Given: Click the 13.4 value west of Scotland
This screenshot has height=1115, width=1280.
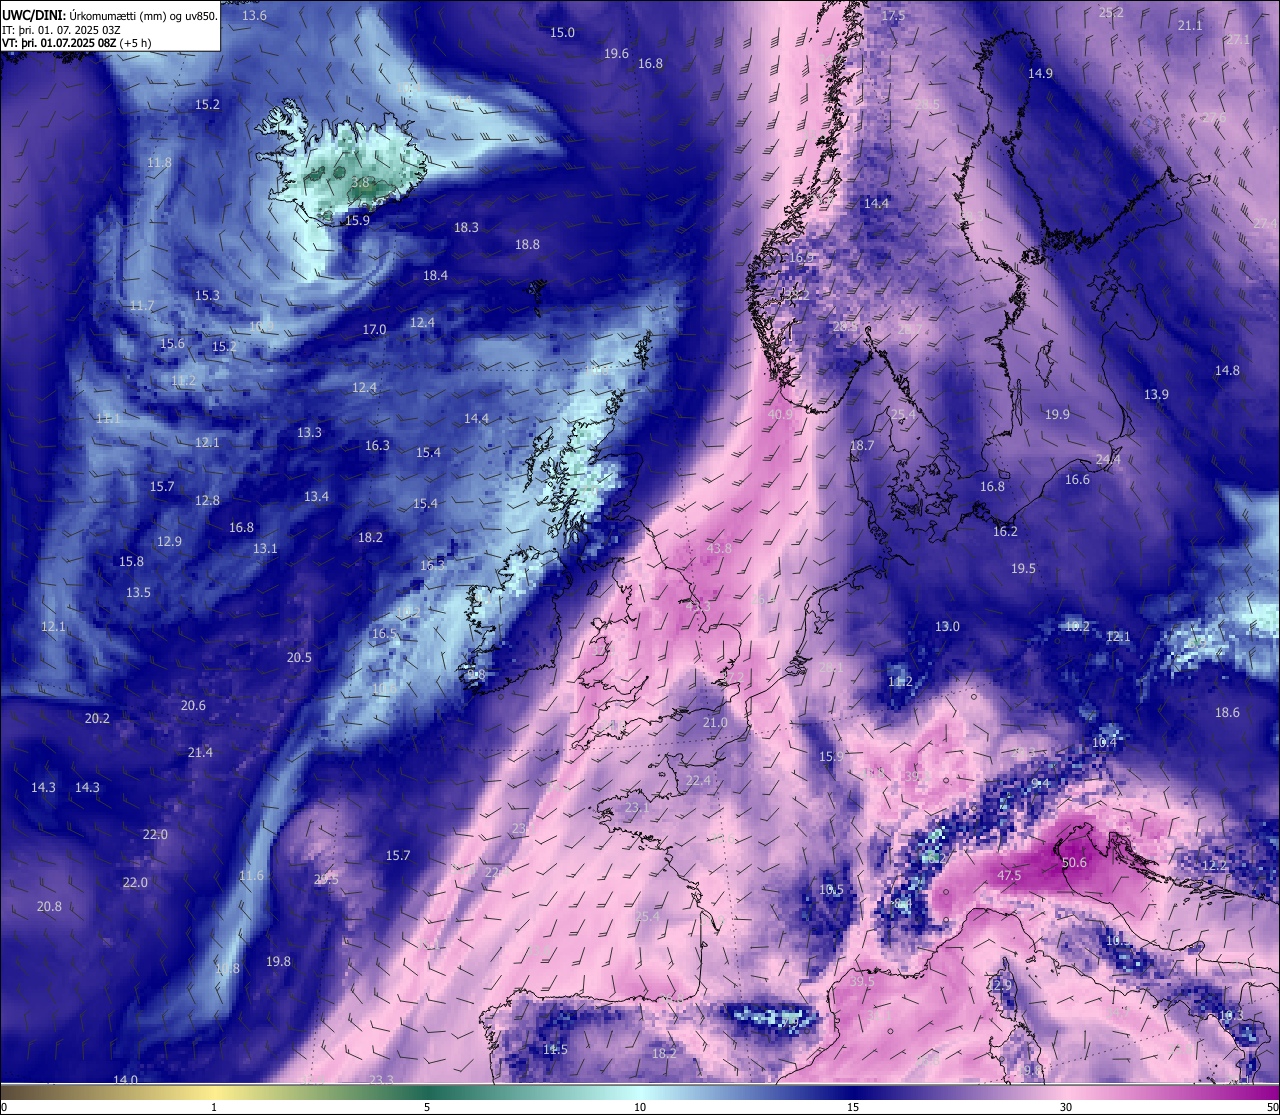Looking at the screenshot, I should pos(316,496).
